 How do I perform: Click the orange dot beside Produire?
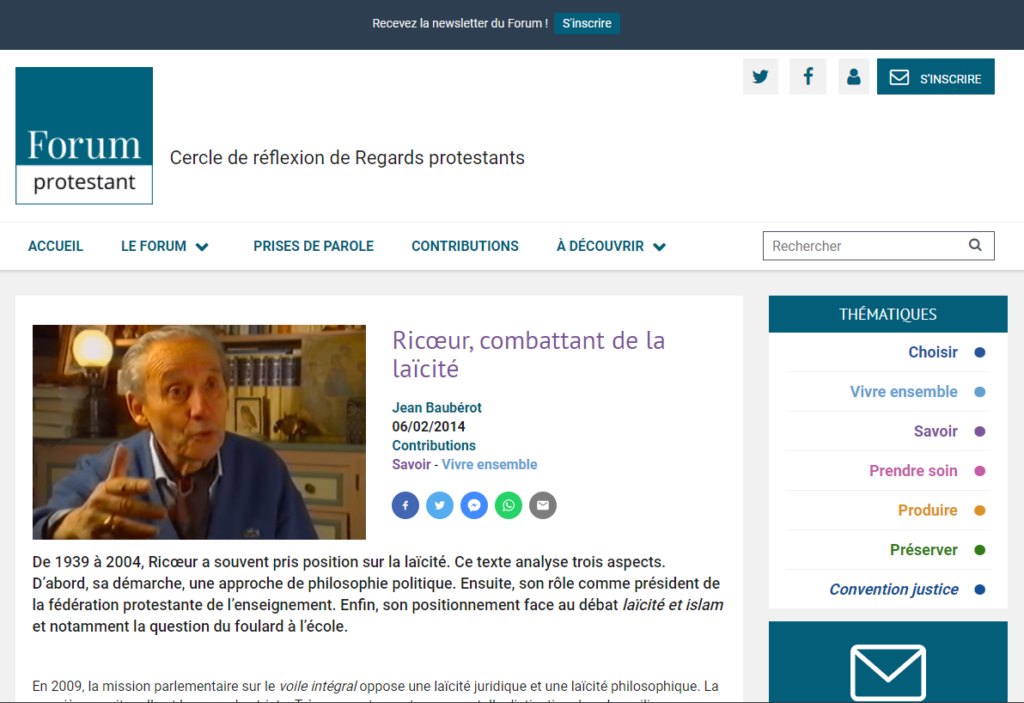pos(980,510)
